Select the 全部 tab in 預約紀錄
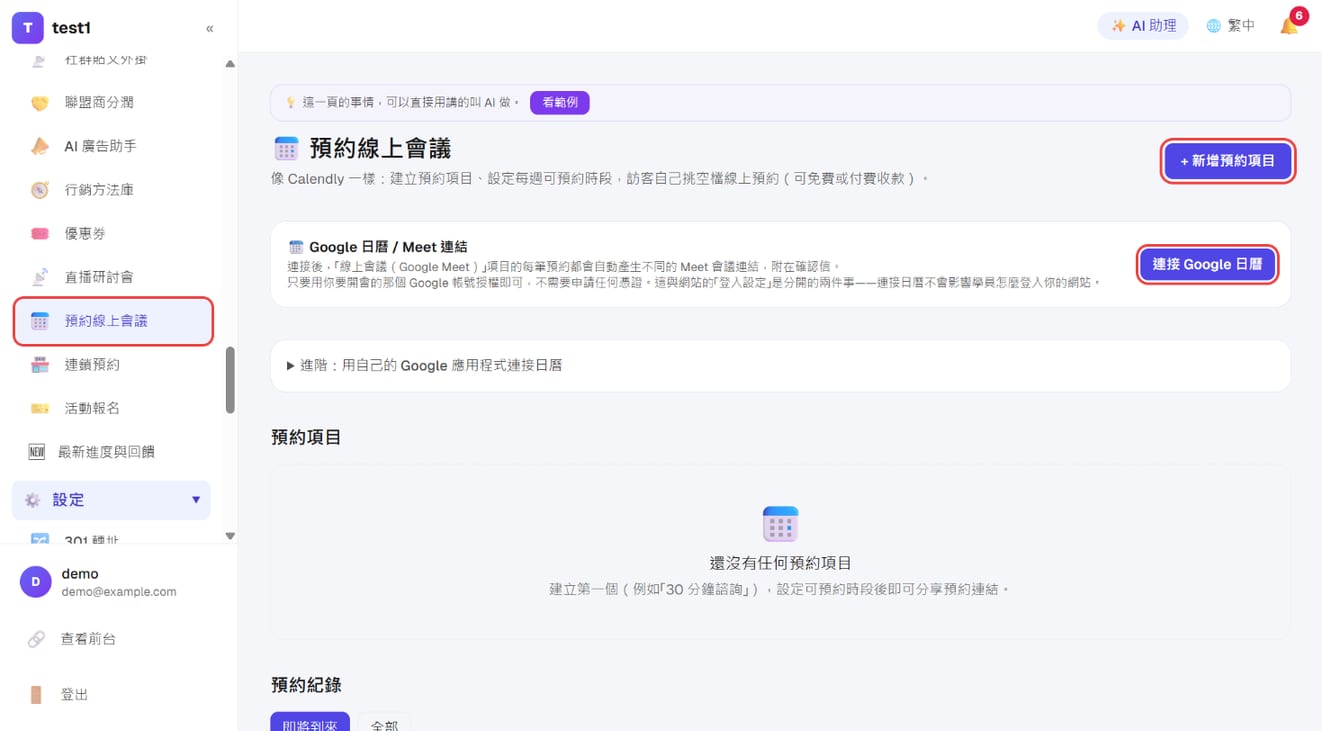This screenshot has height=731, width=1322. (384, 724)
